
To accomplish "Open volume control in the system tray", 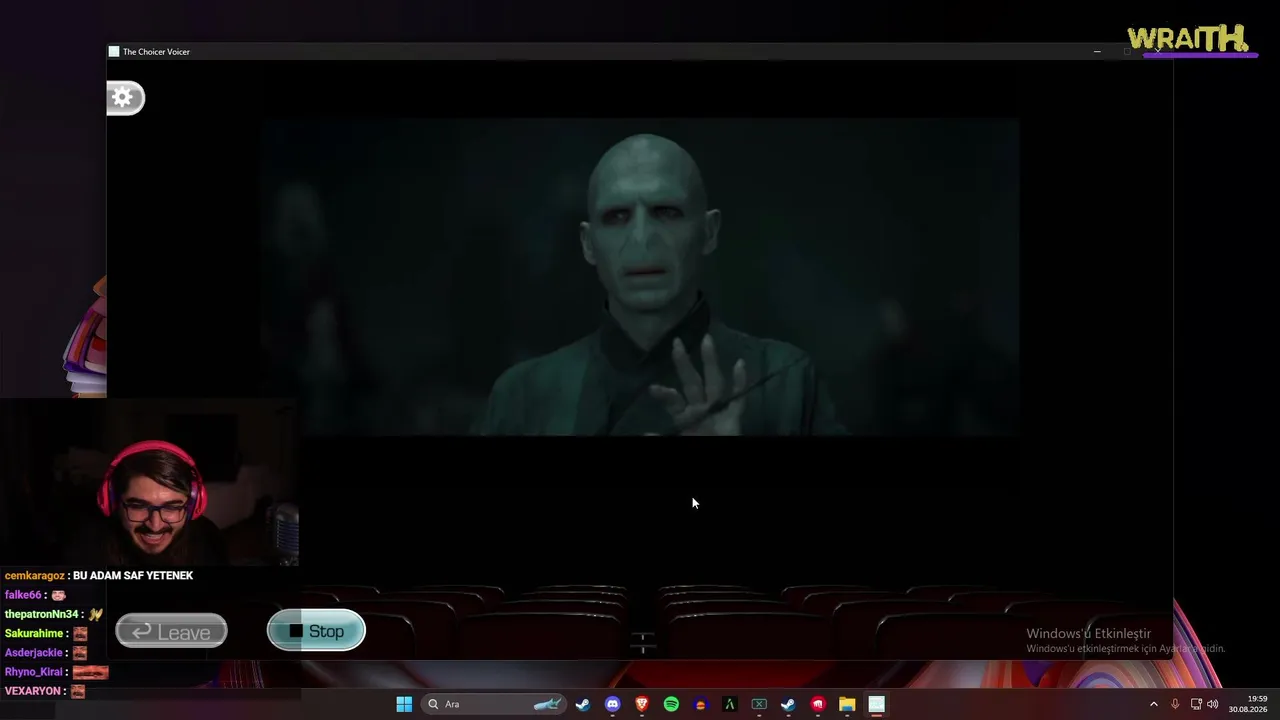I will pyautogui.click(x=1213, y=704).
